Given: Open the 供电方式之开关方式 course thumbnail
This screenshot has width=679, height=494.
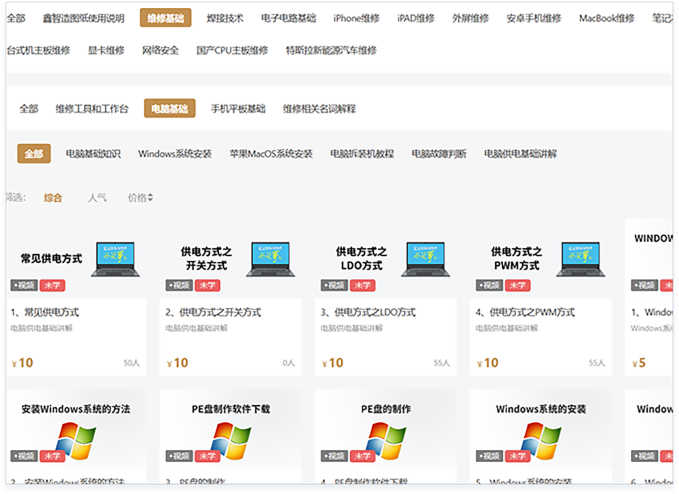Looking at the screenshot, I should click(x=230, y=259).
